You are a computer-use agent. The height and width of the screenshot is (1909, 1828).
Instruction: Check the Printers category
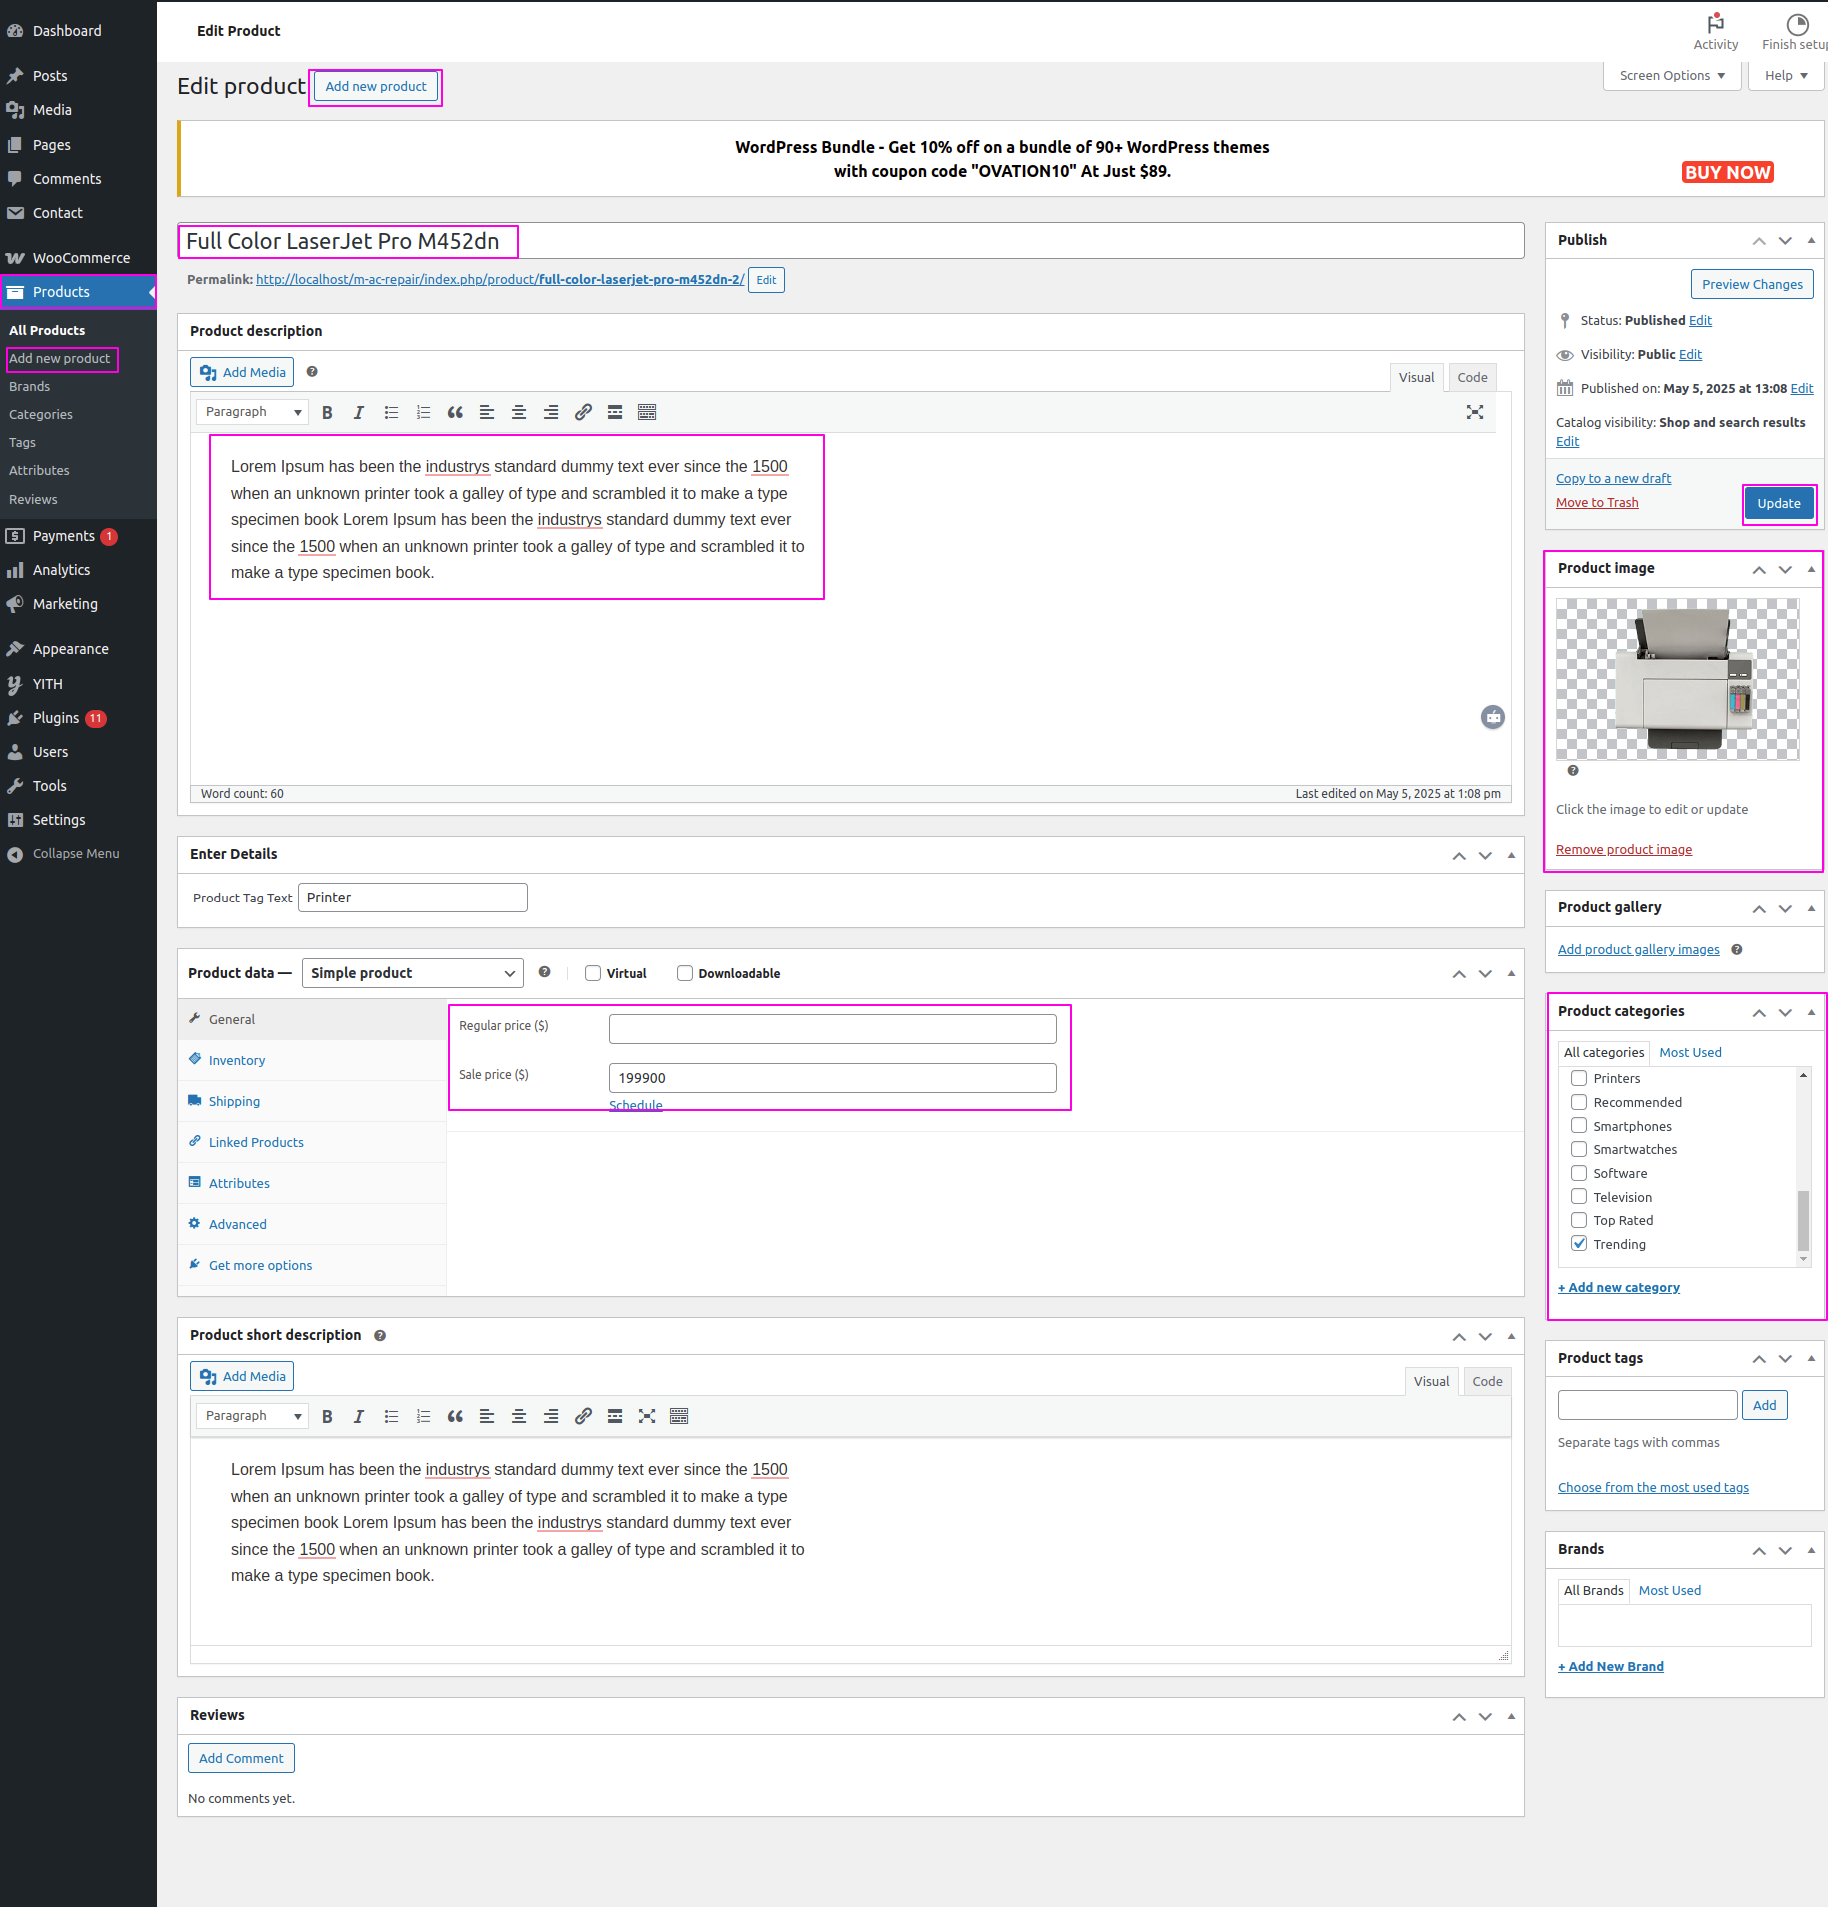1579,1078
